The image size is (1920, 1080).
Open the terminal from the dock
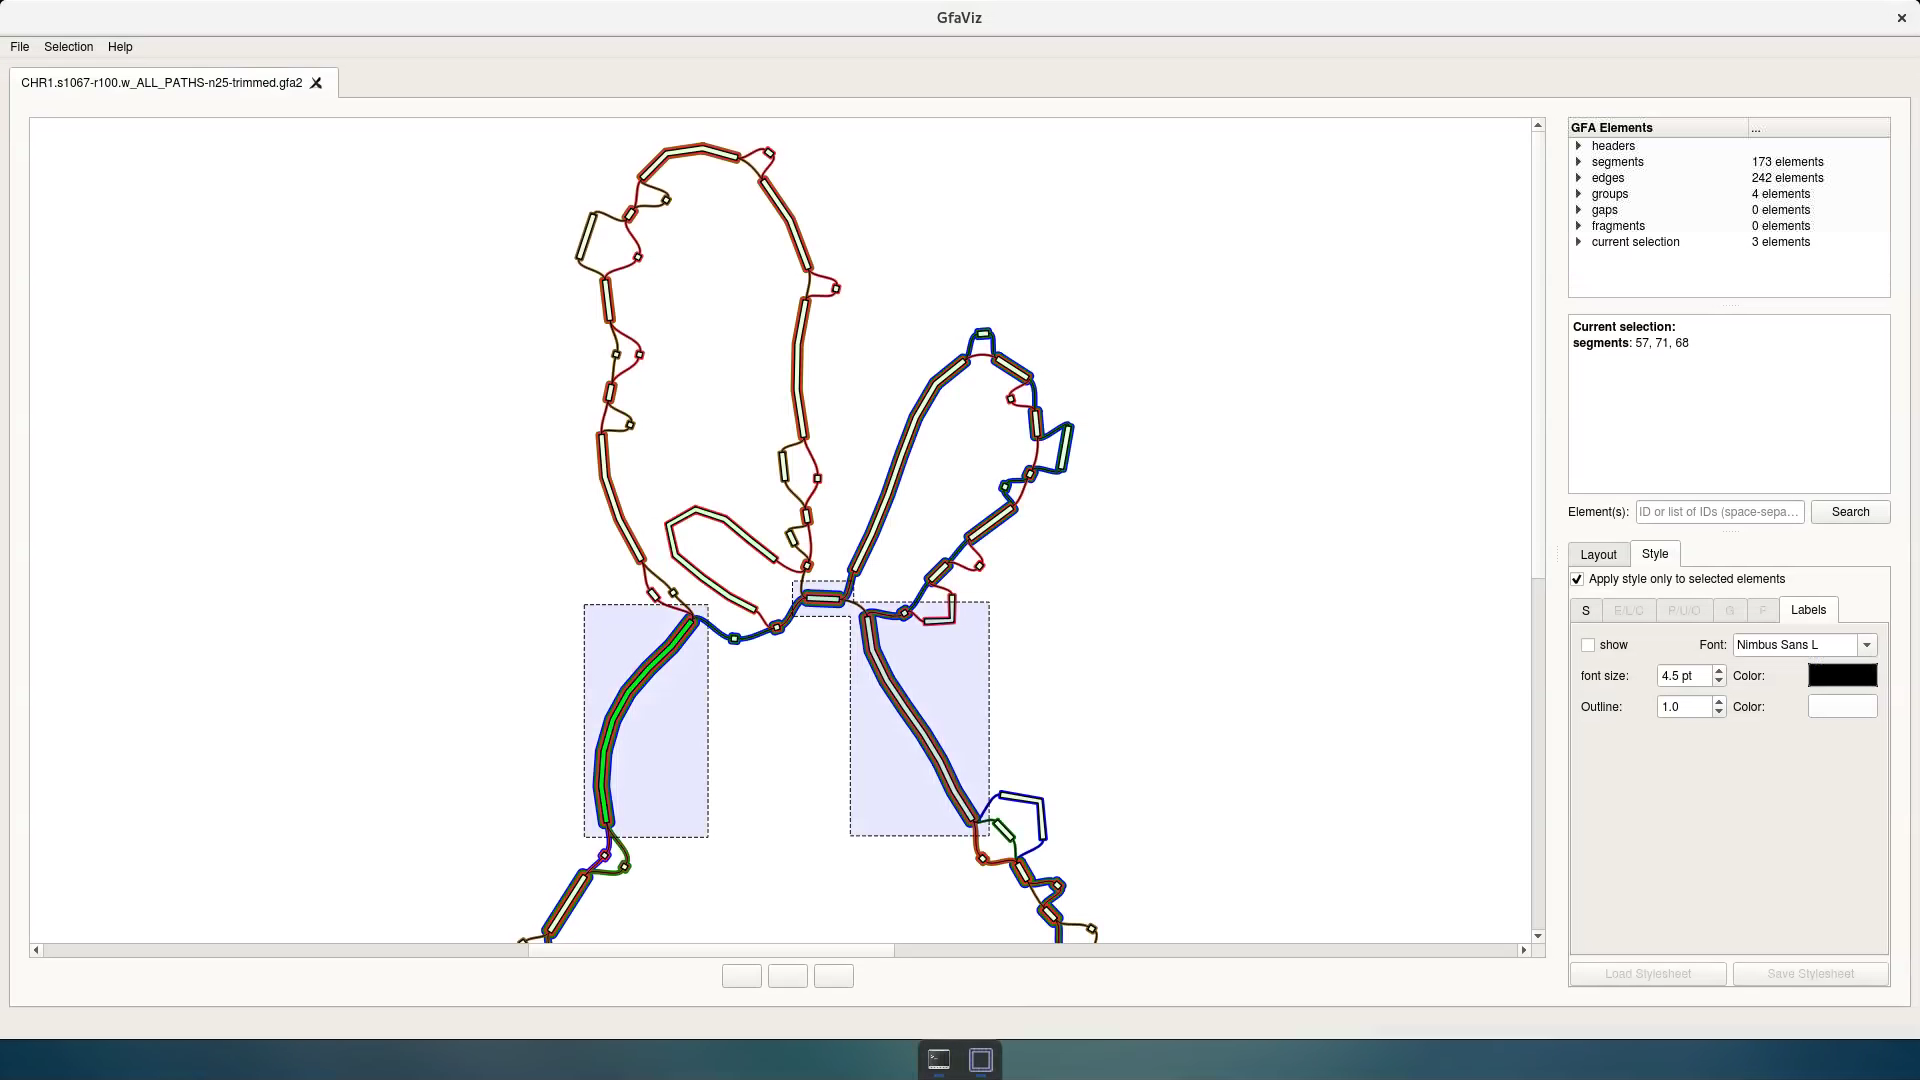[938, 1059]
